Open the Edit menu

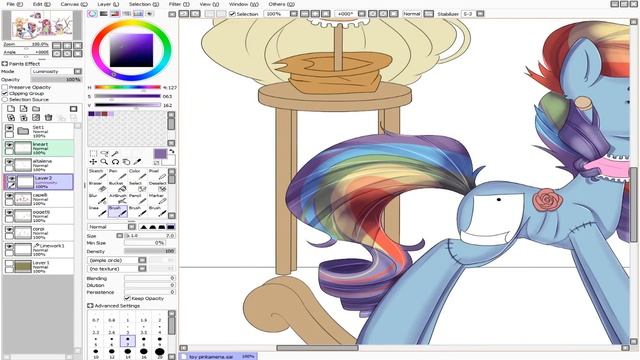pos(41,4)
